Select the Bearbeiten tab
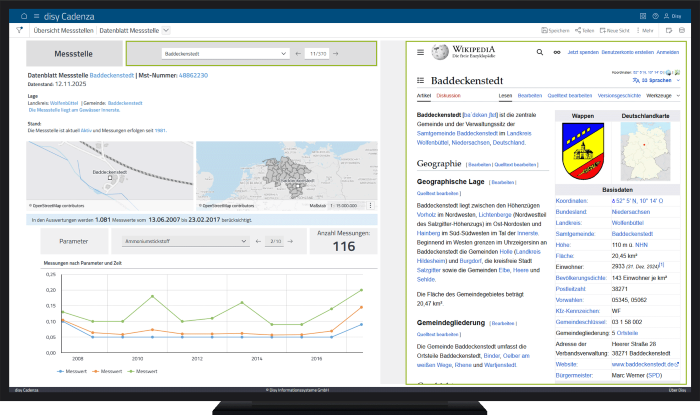Viewport: 700px width, 415px height. point(529,95)
